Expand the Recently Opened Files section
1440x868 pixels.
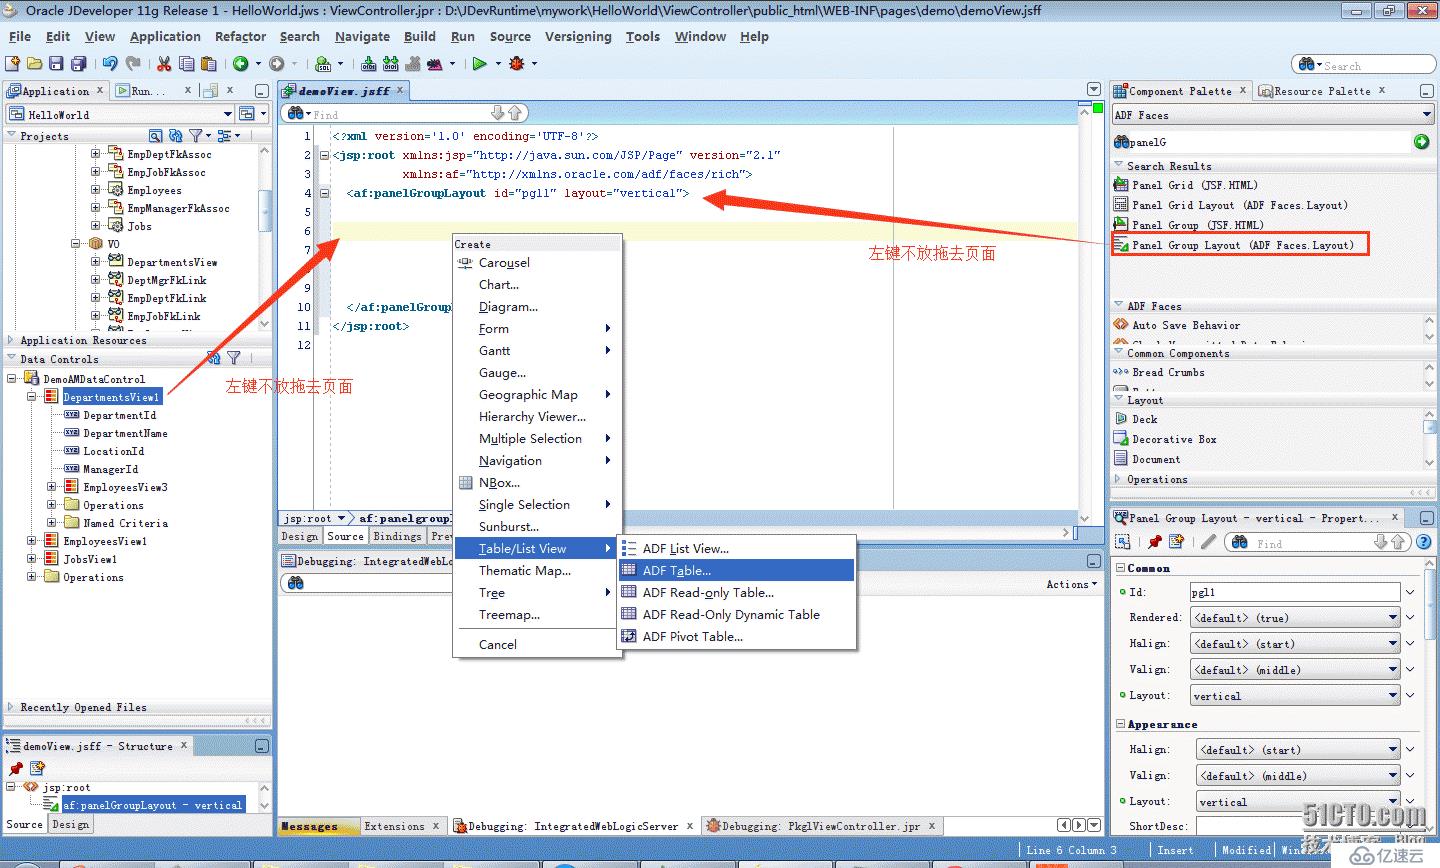point(11,707)
